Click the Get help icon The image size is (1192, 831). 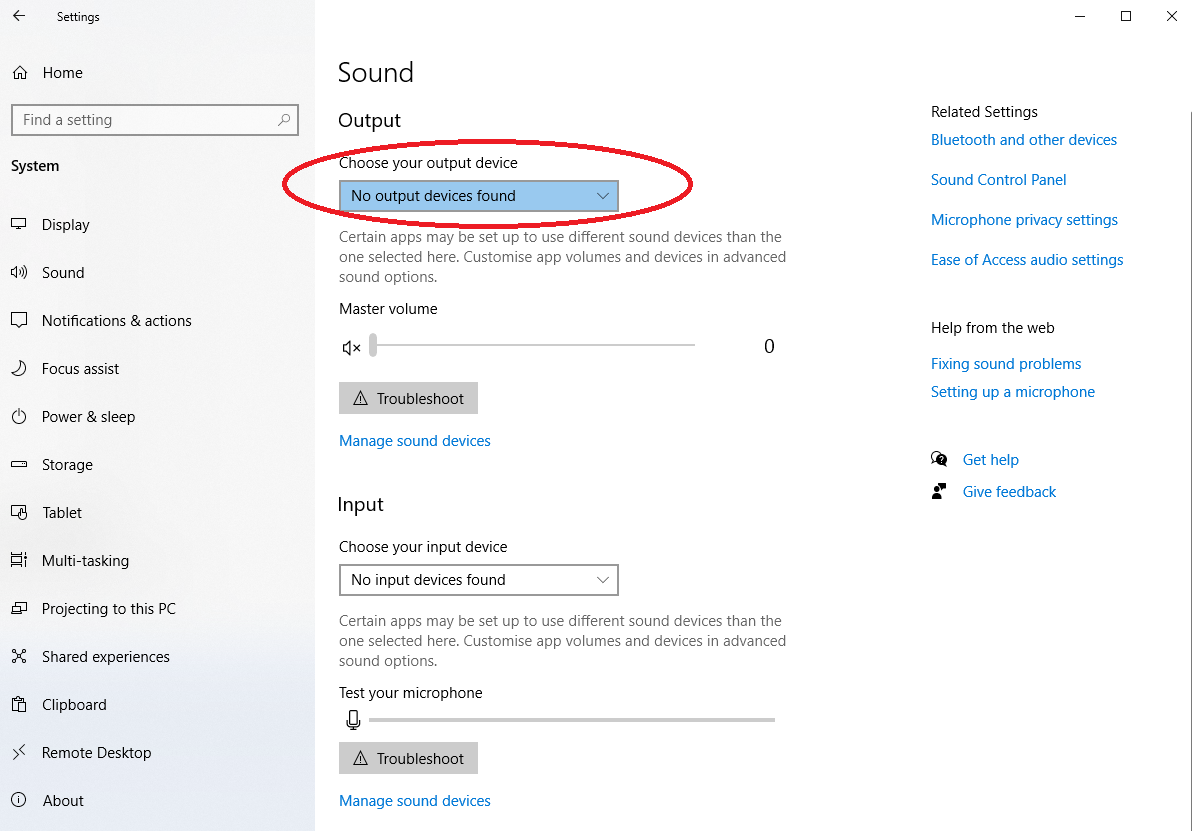point(939,459)
